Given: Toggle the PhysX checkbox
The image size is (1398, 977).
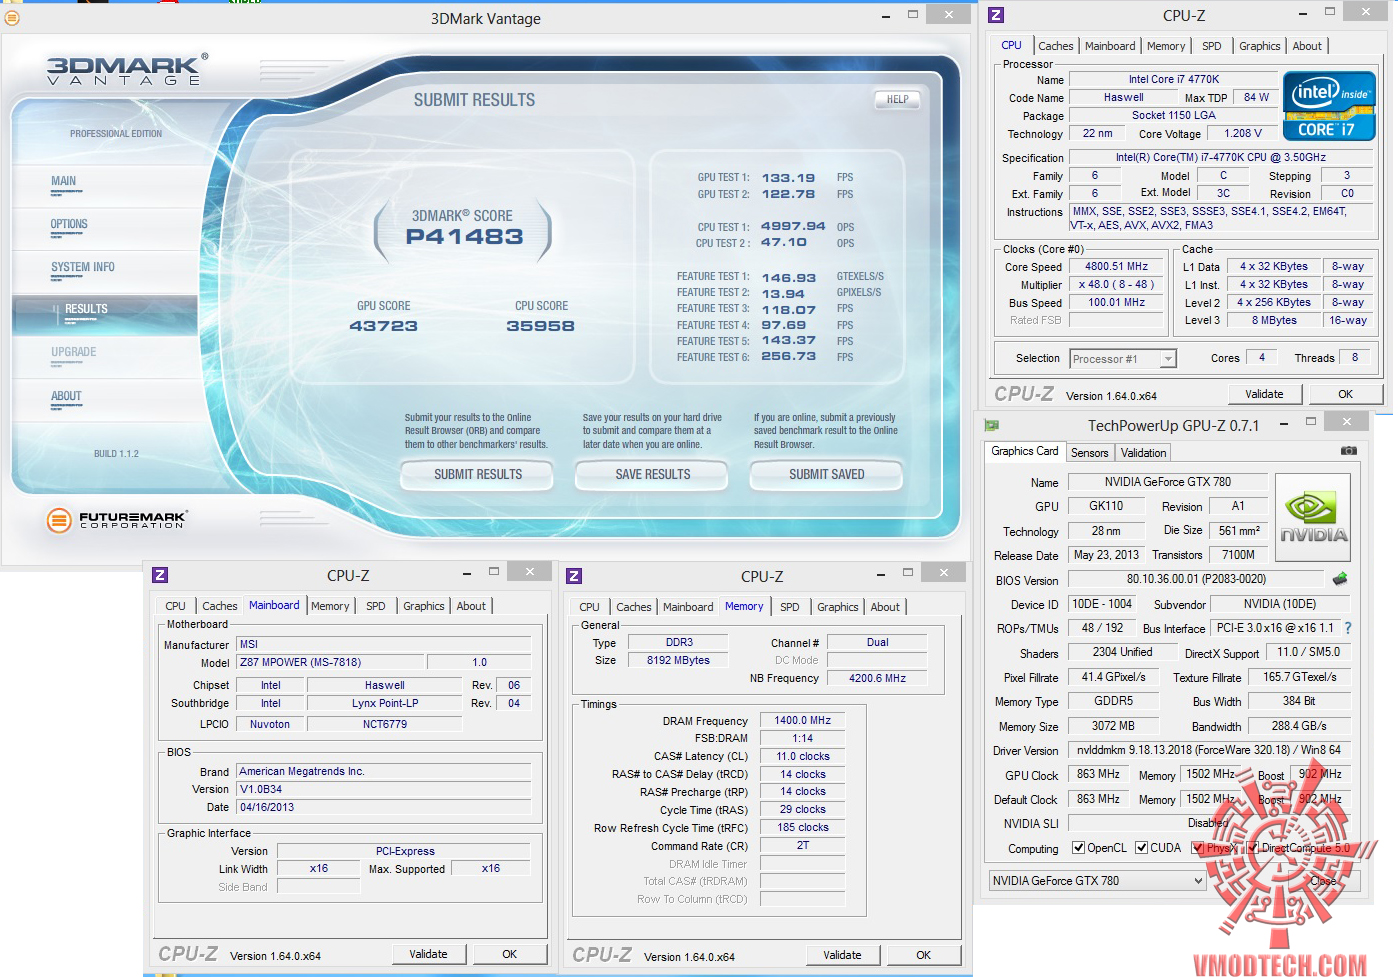Looking at the screenshot, I should (1198, 848).
